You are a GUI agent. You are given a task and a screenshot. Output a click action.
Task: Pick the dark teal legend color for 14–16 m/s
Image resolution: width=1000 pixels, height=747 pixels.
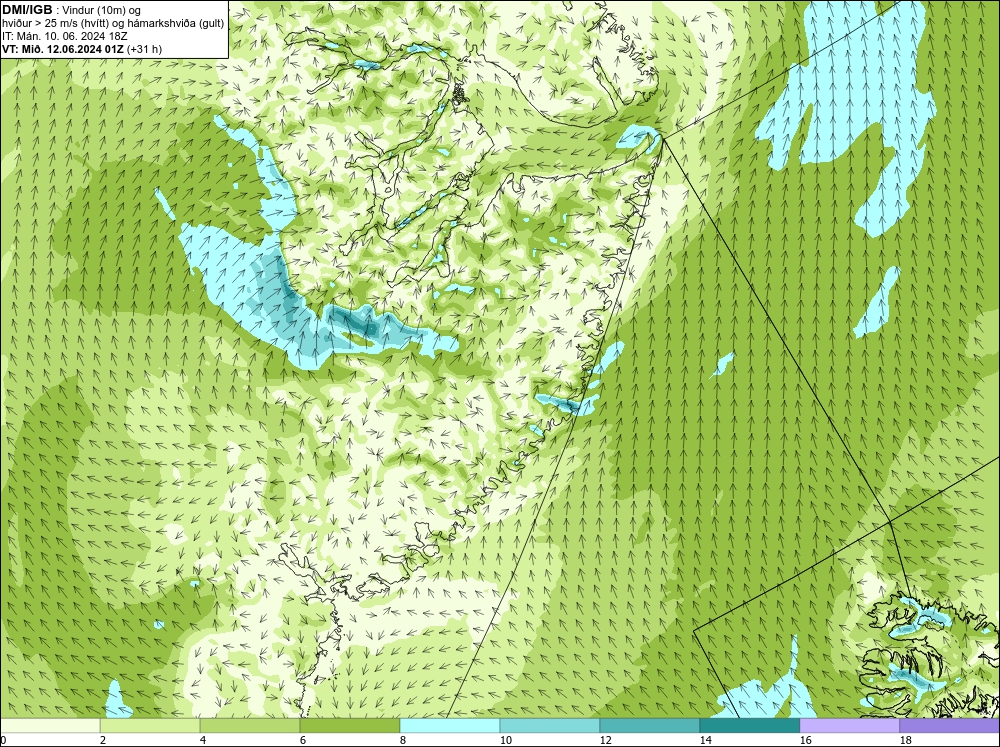click(749, 726)
